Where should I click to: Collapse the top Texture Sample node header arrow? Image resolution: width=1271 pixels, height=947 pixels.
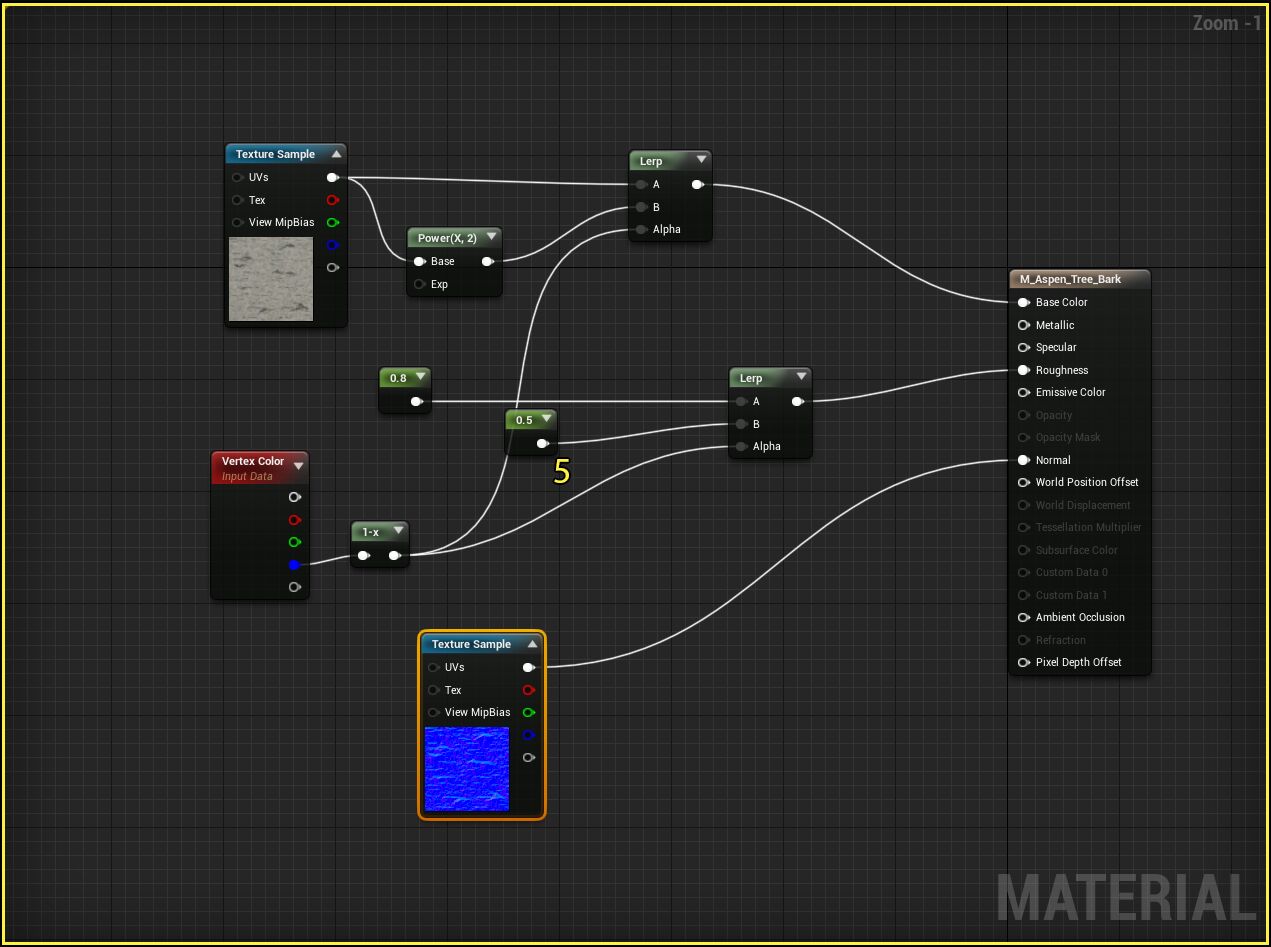(x=338, y=153)
